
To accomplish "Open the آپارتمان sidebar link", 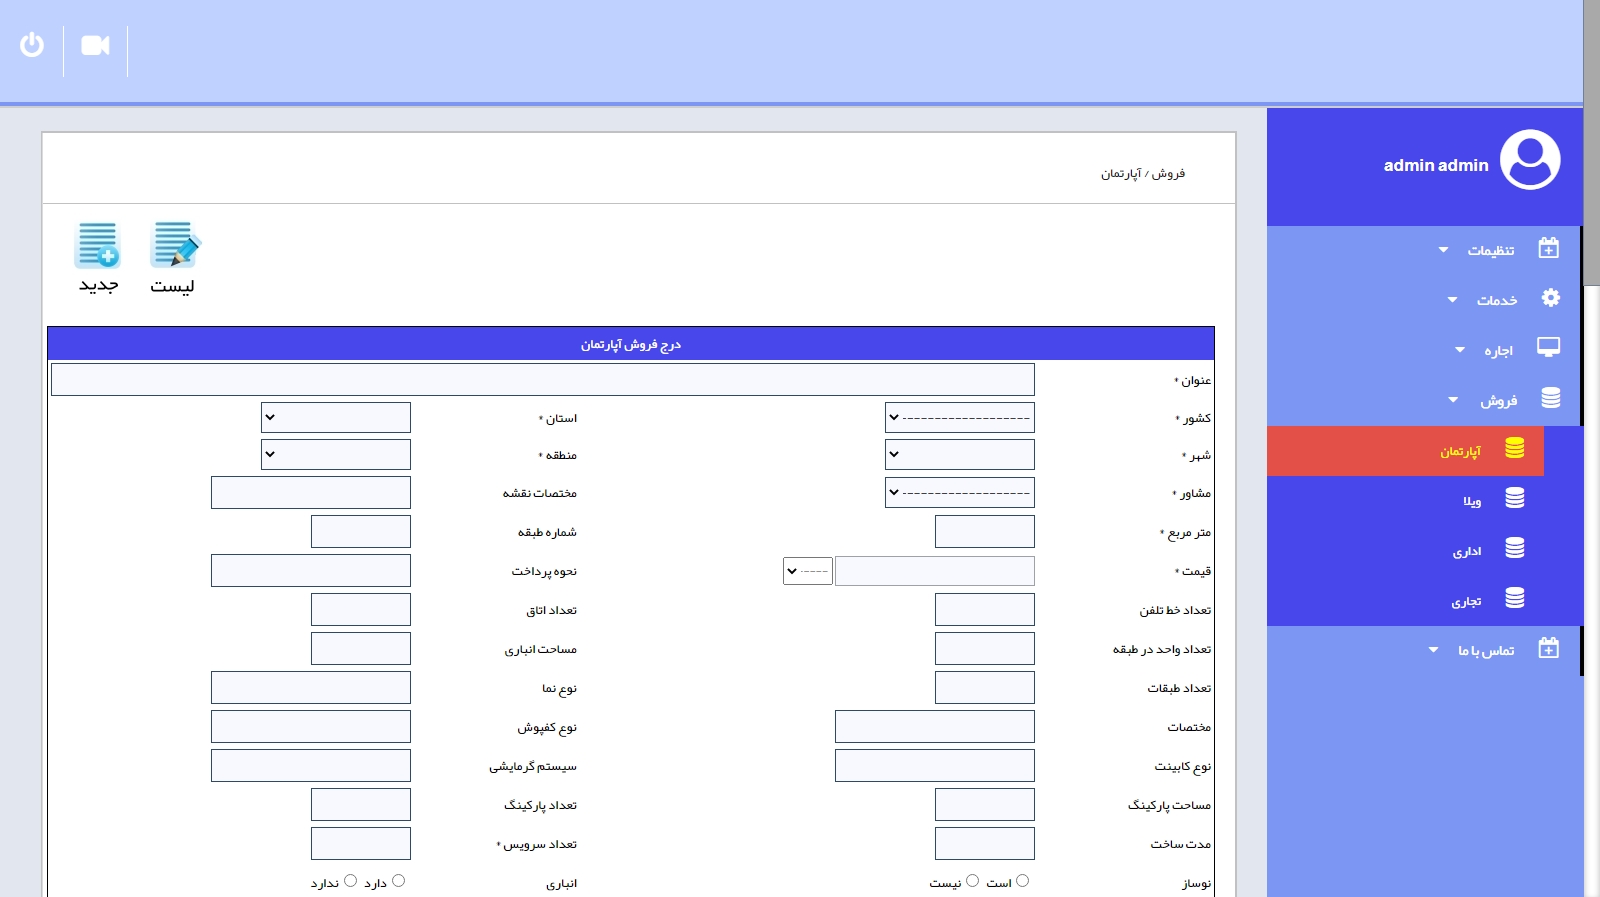I will coord(1460,452).
